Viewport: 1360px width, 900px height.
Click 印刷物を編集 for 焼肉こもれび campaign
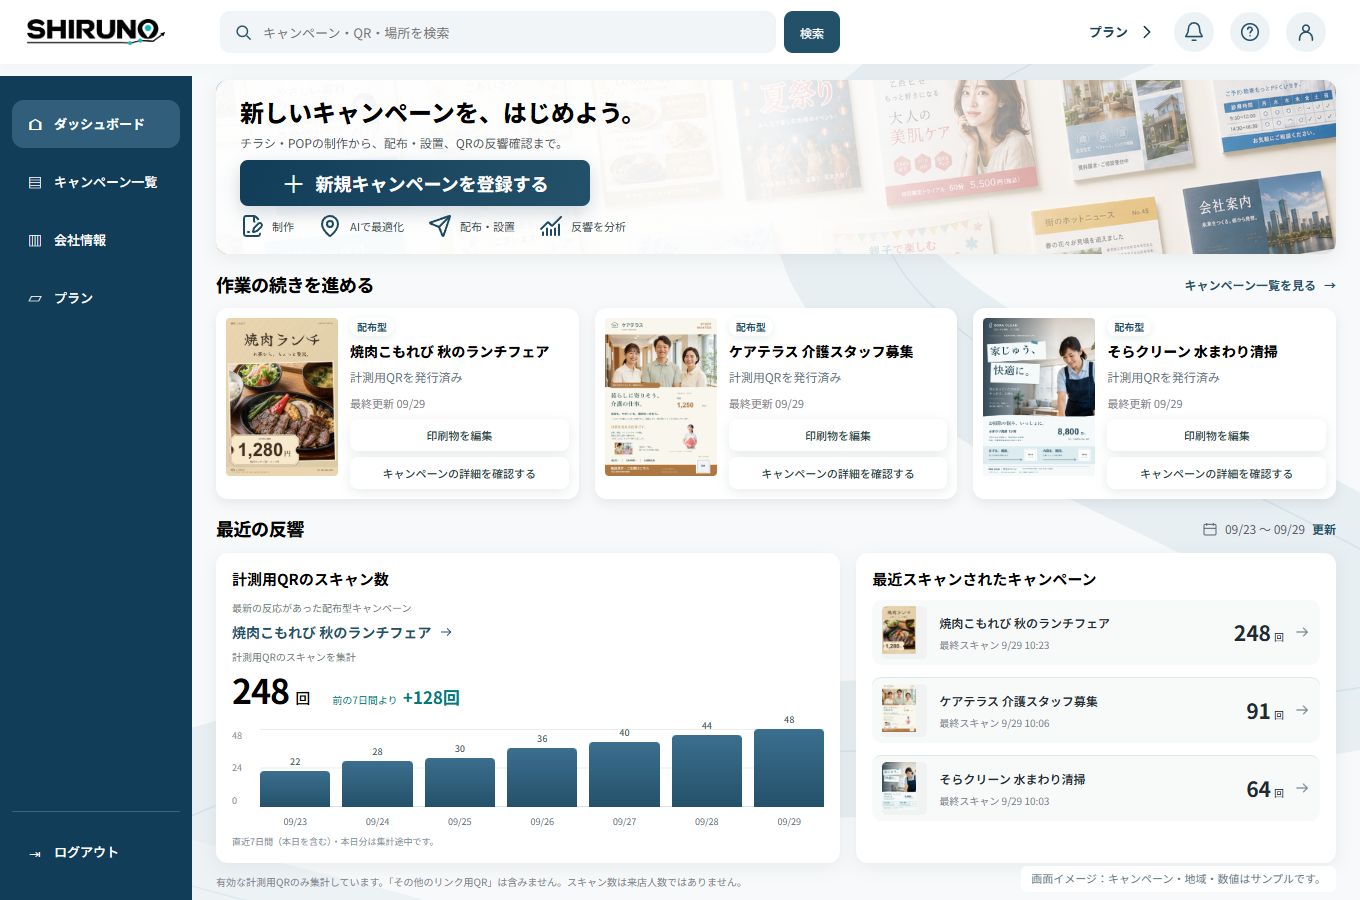pos(459,435)
